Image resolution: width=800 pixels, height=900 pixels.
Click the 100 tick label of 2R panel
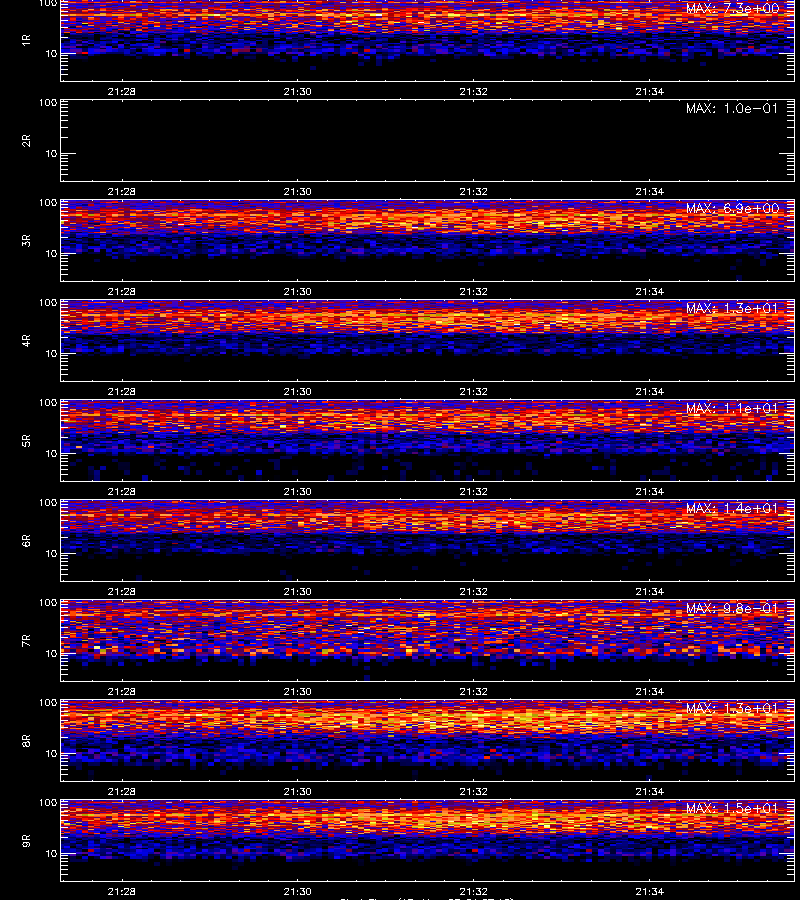(x=48, y=103)
